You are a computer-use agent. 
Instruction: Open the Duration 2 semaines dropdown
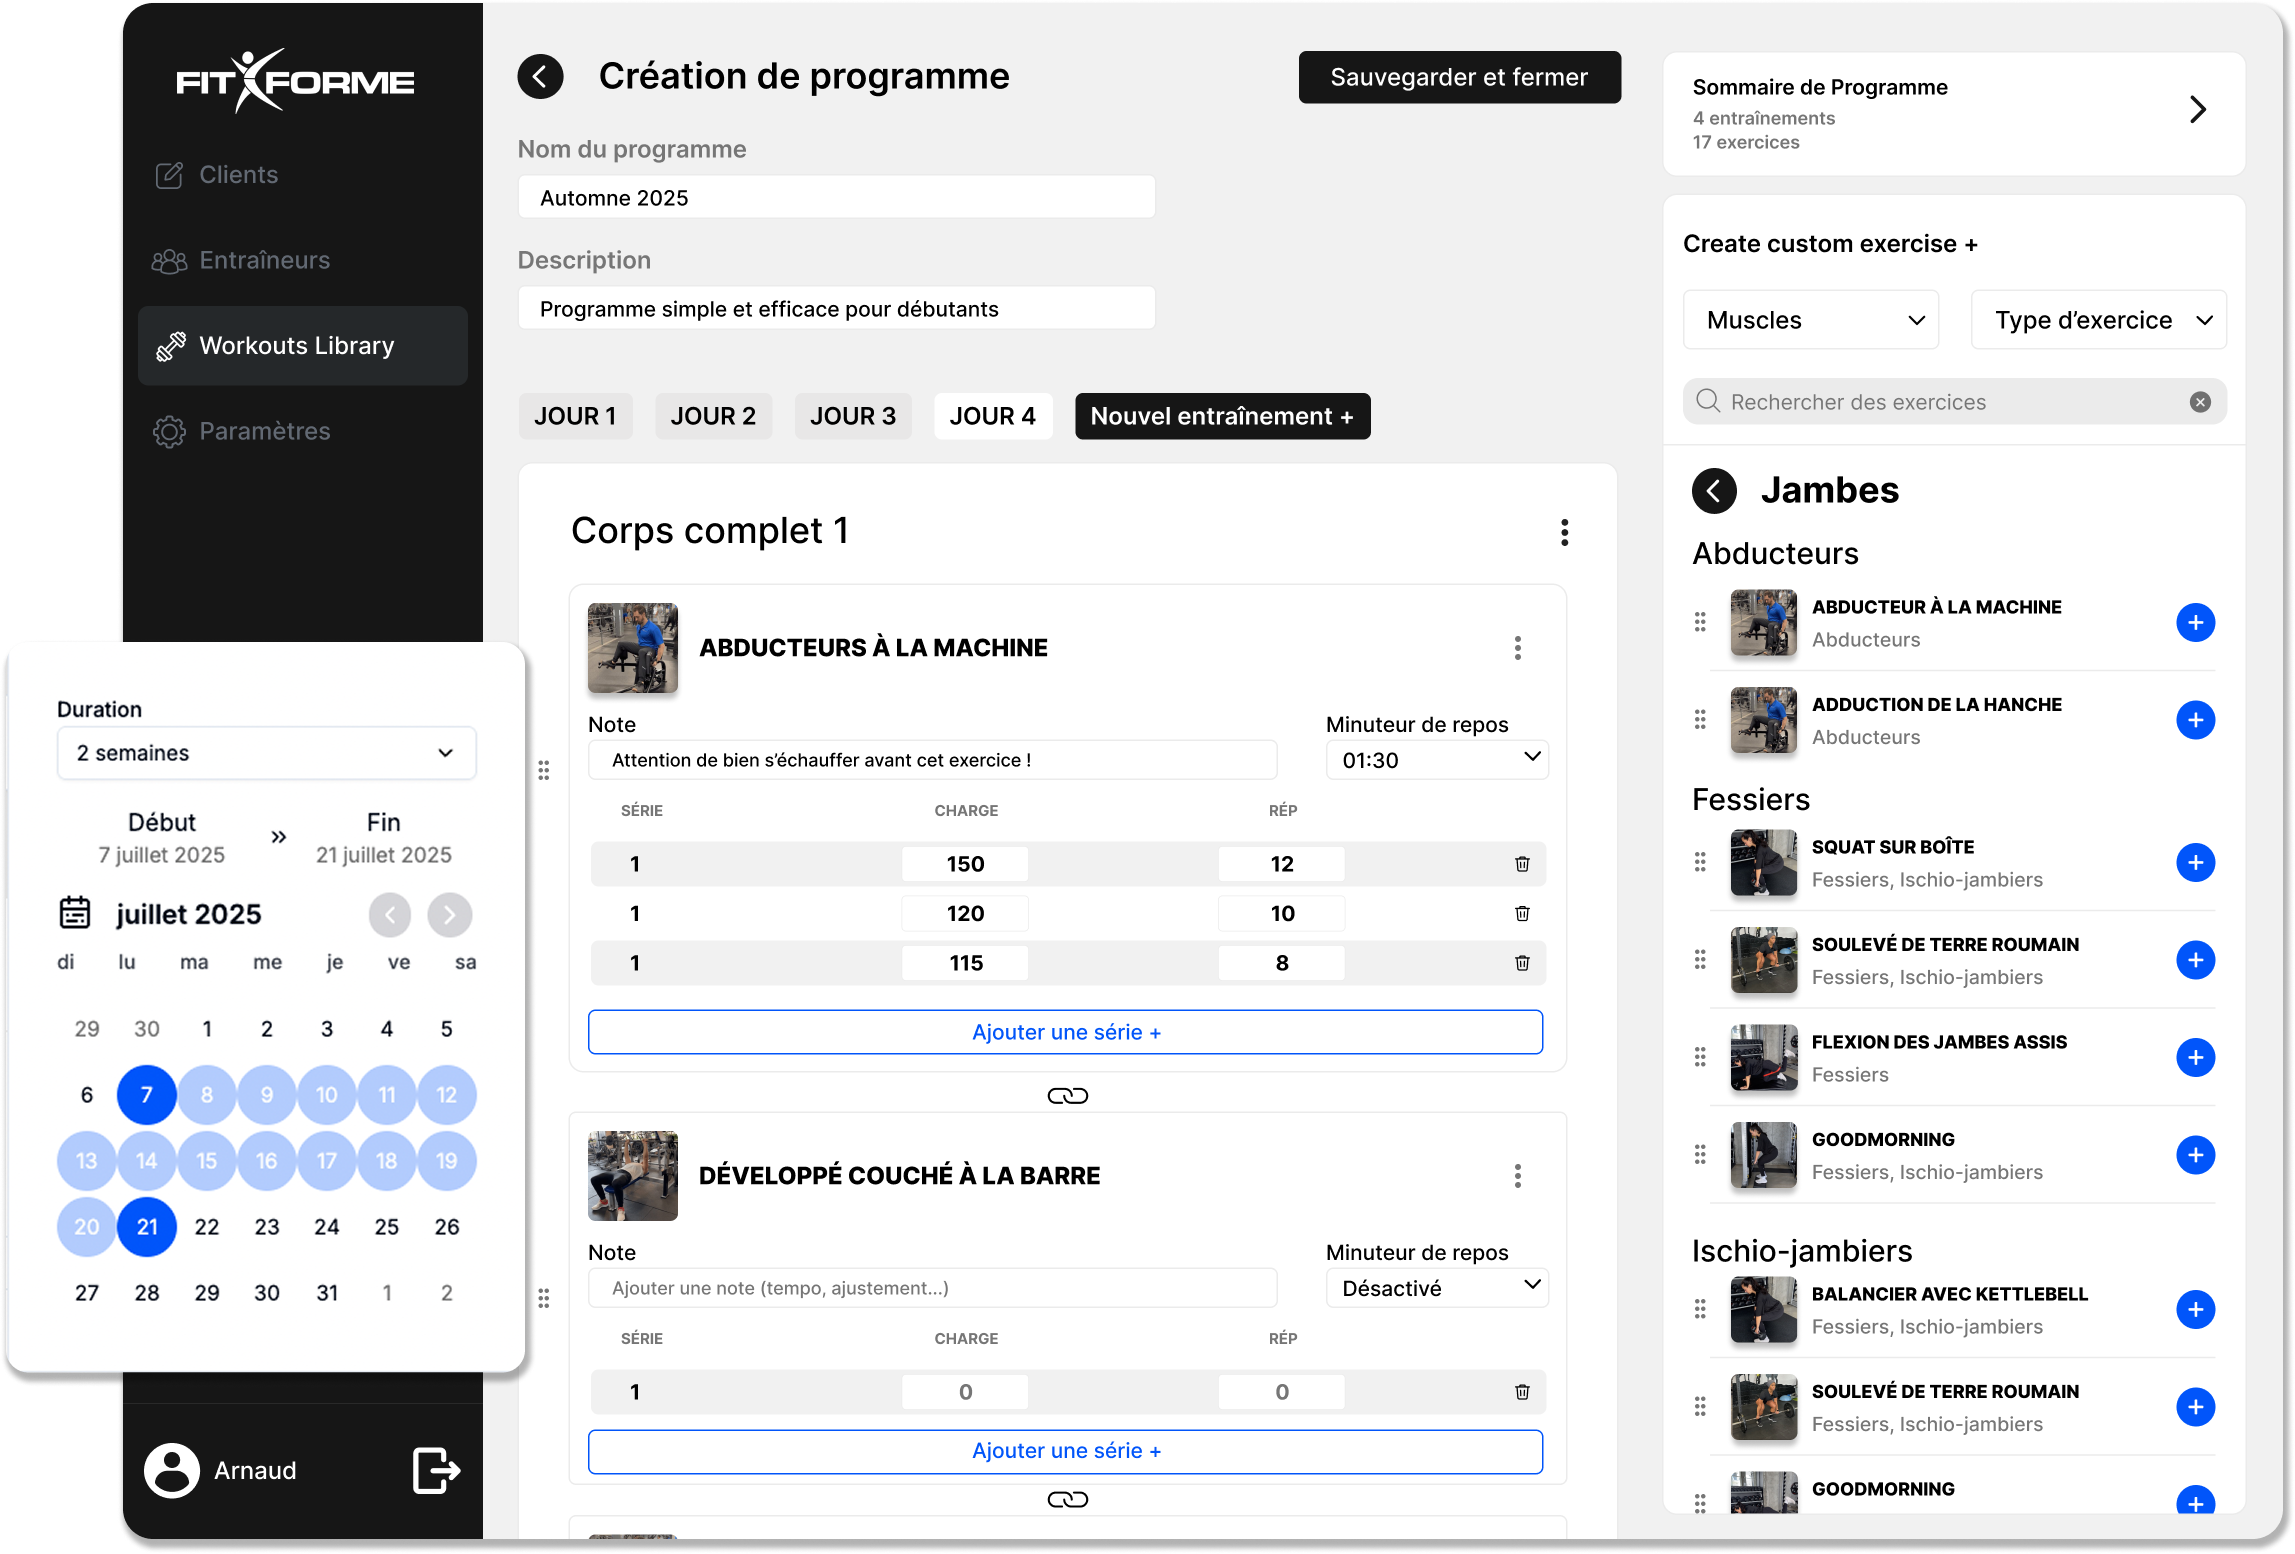(266, 753)
